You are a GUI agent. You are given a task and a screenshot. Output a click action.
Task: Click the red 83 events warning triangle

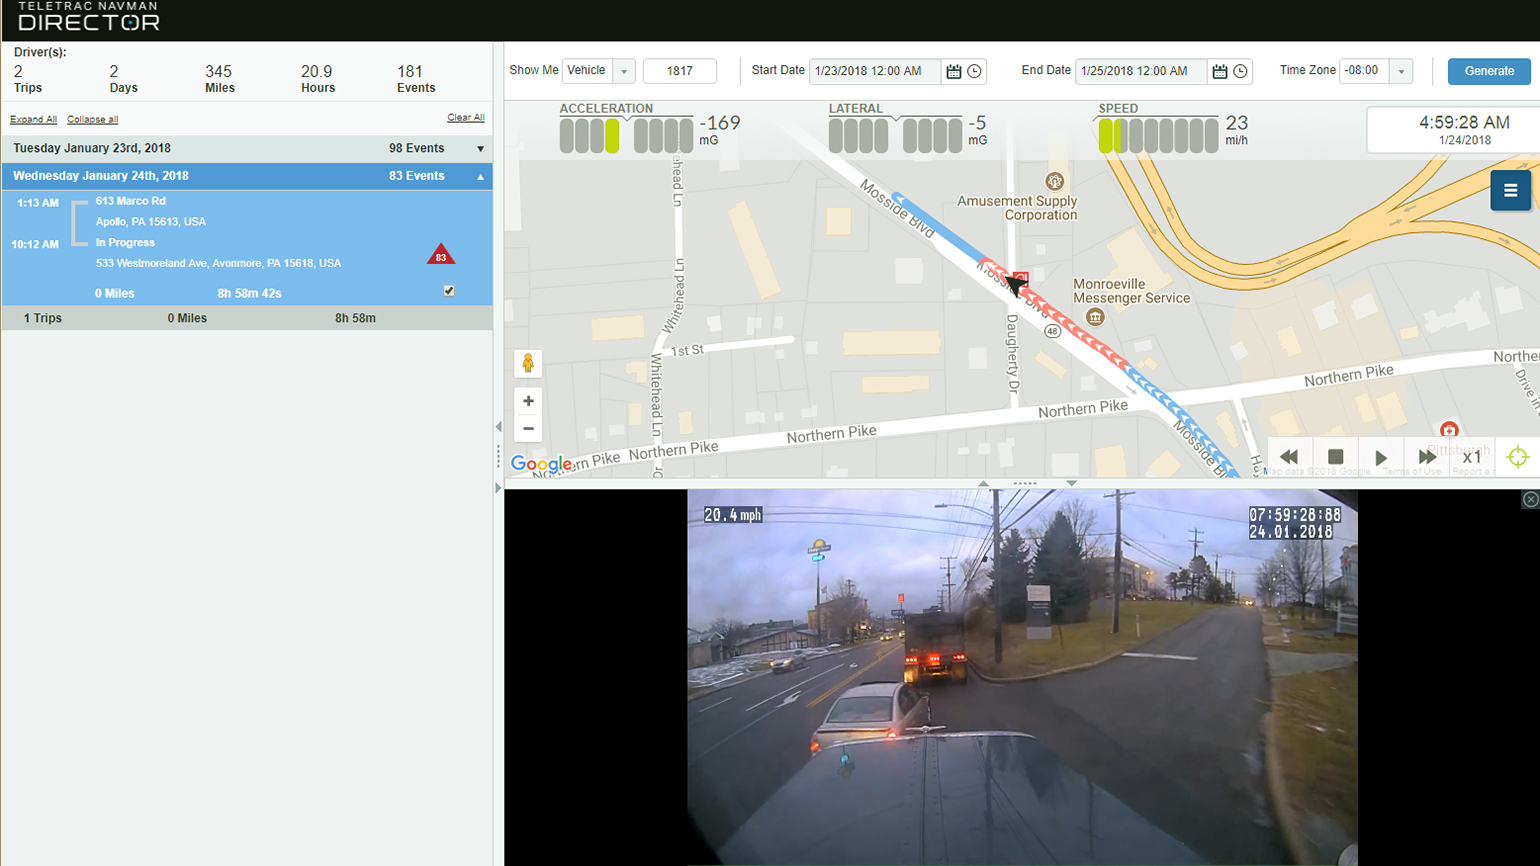[440, 254]
